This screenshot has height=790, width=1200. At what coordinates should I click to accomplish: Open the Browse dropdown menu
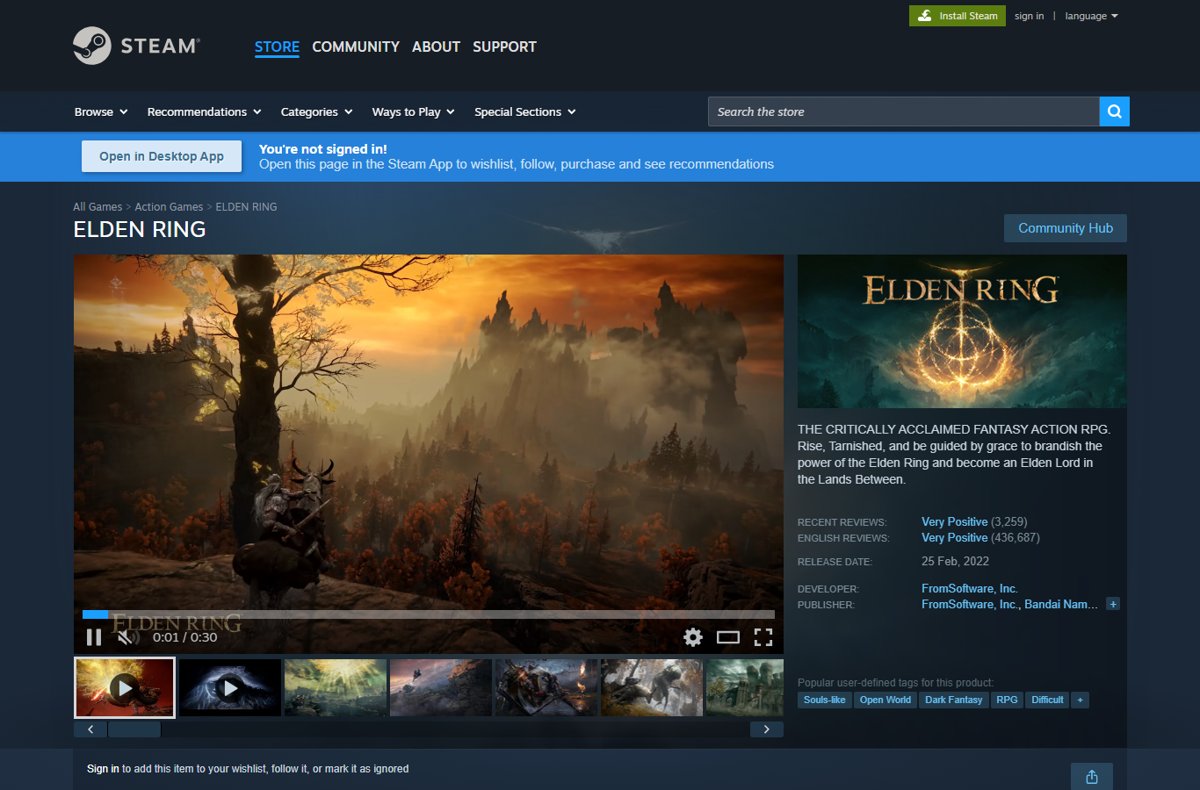[101, 112]
